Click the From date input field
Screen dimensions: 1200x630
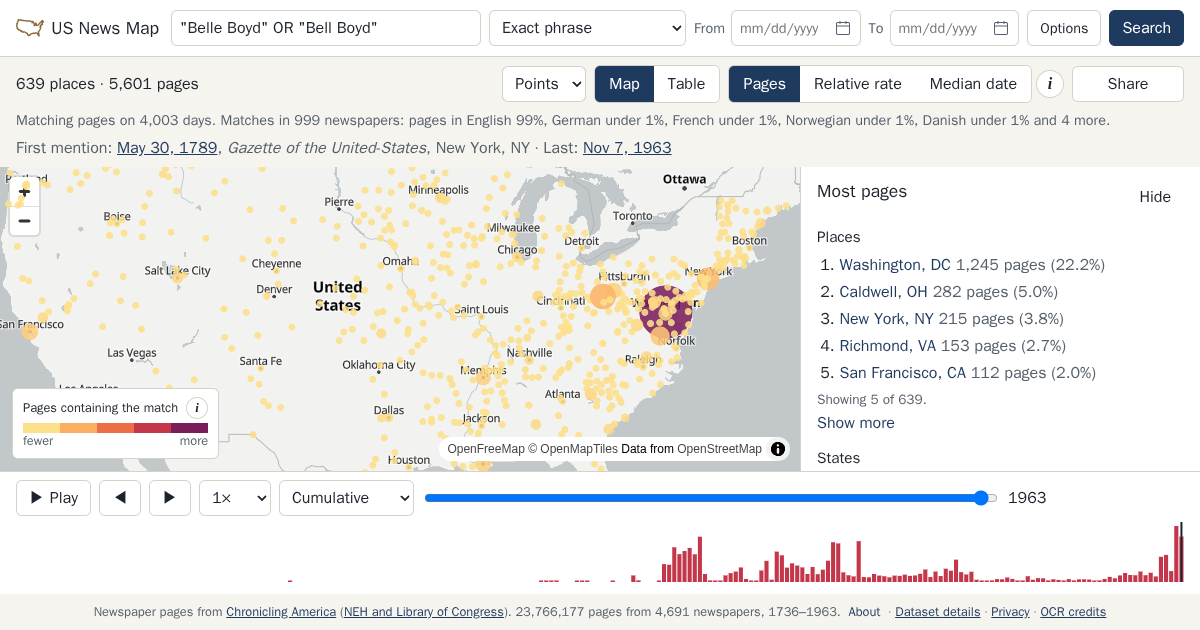[x=796, y=28]
